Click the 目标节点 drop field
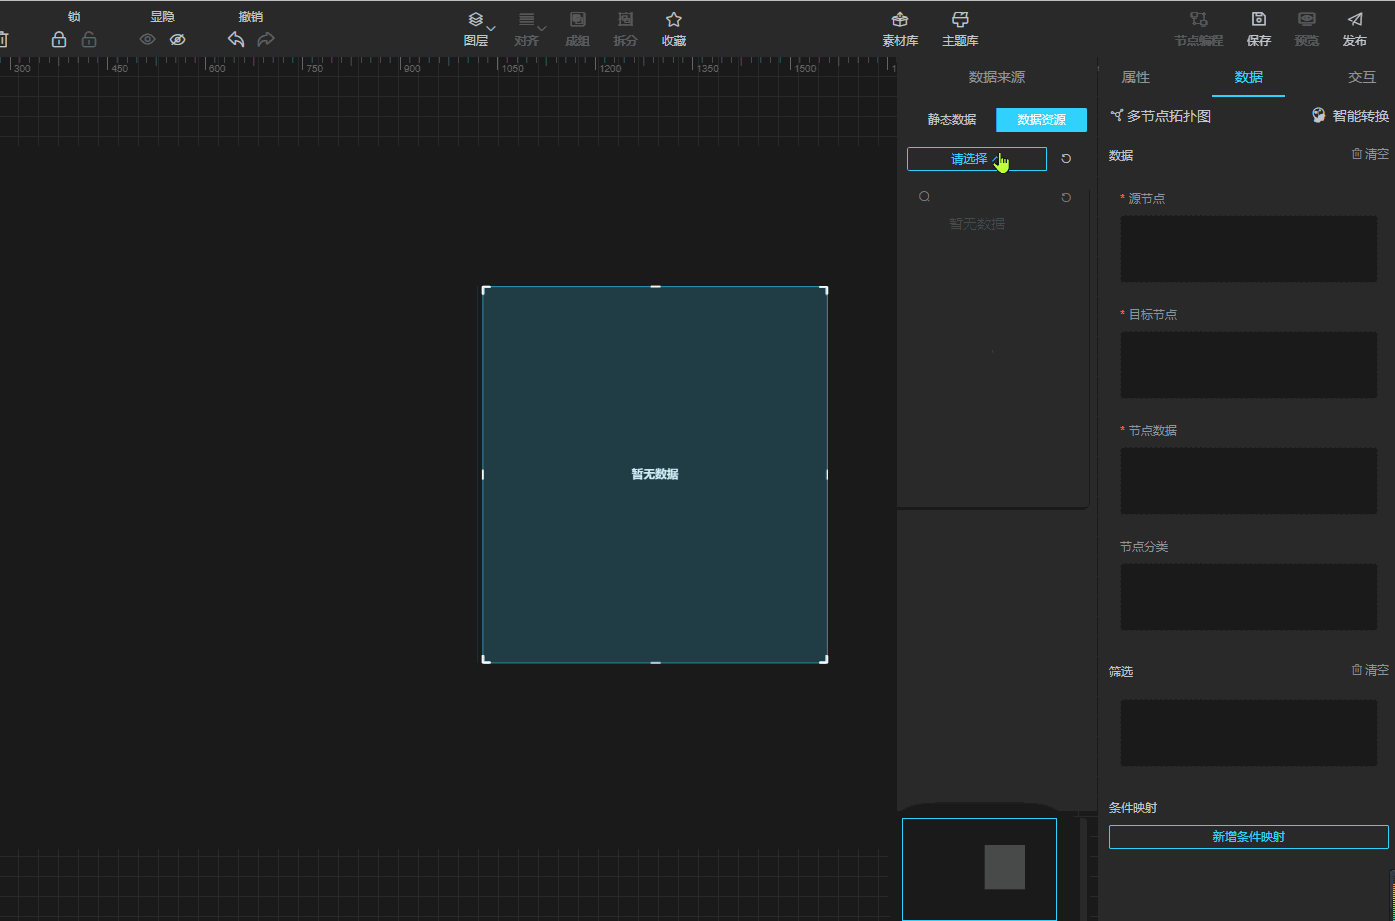This screenshot has width=1395, height=921. 1249,365
